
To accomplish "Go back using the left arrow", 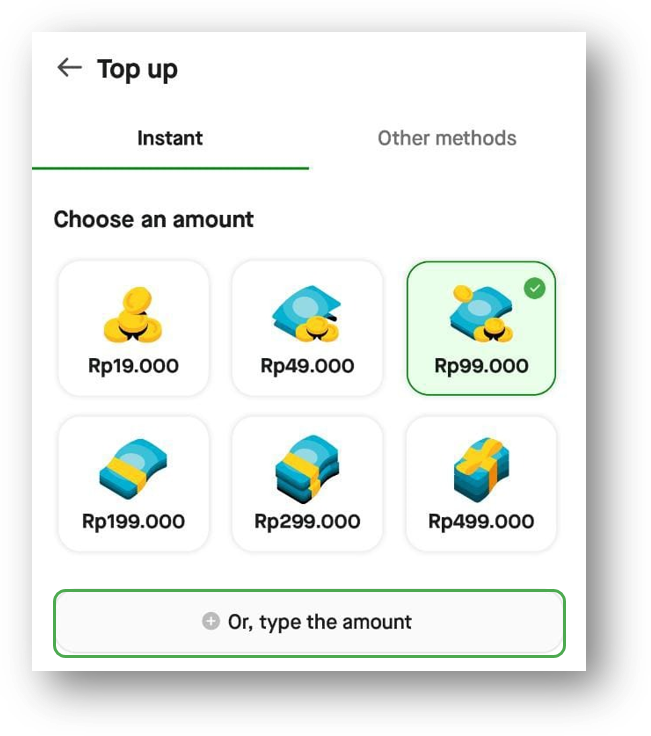I will pyautogui.click(x=69, y=68).
